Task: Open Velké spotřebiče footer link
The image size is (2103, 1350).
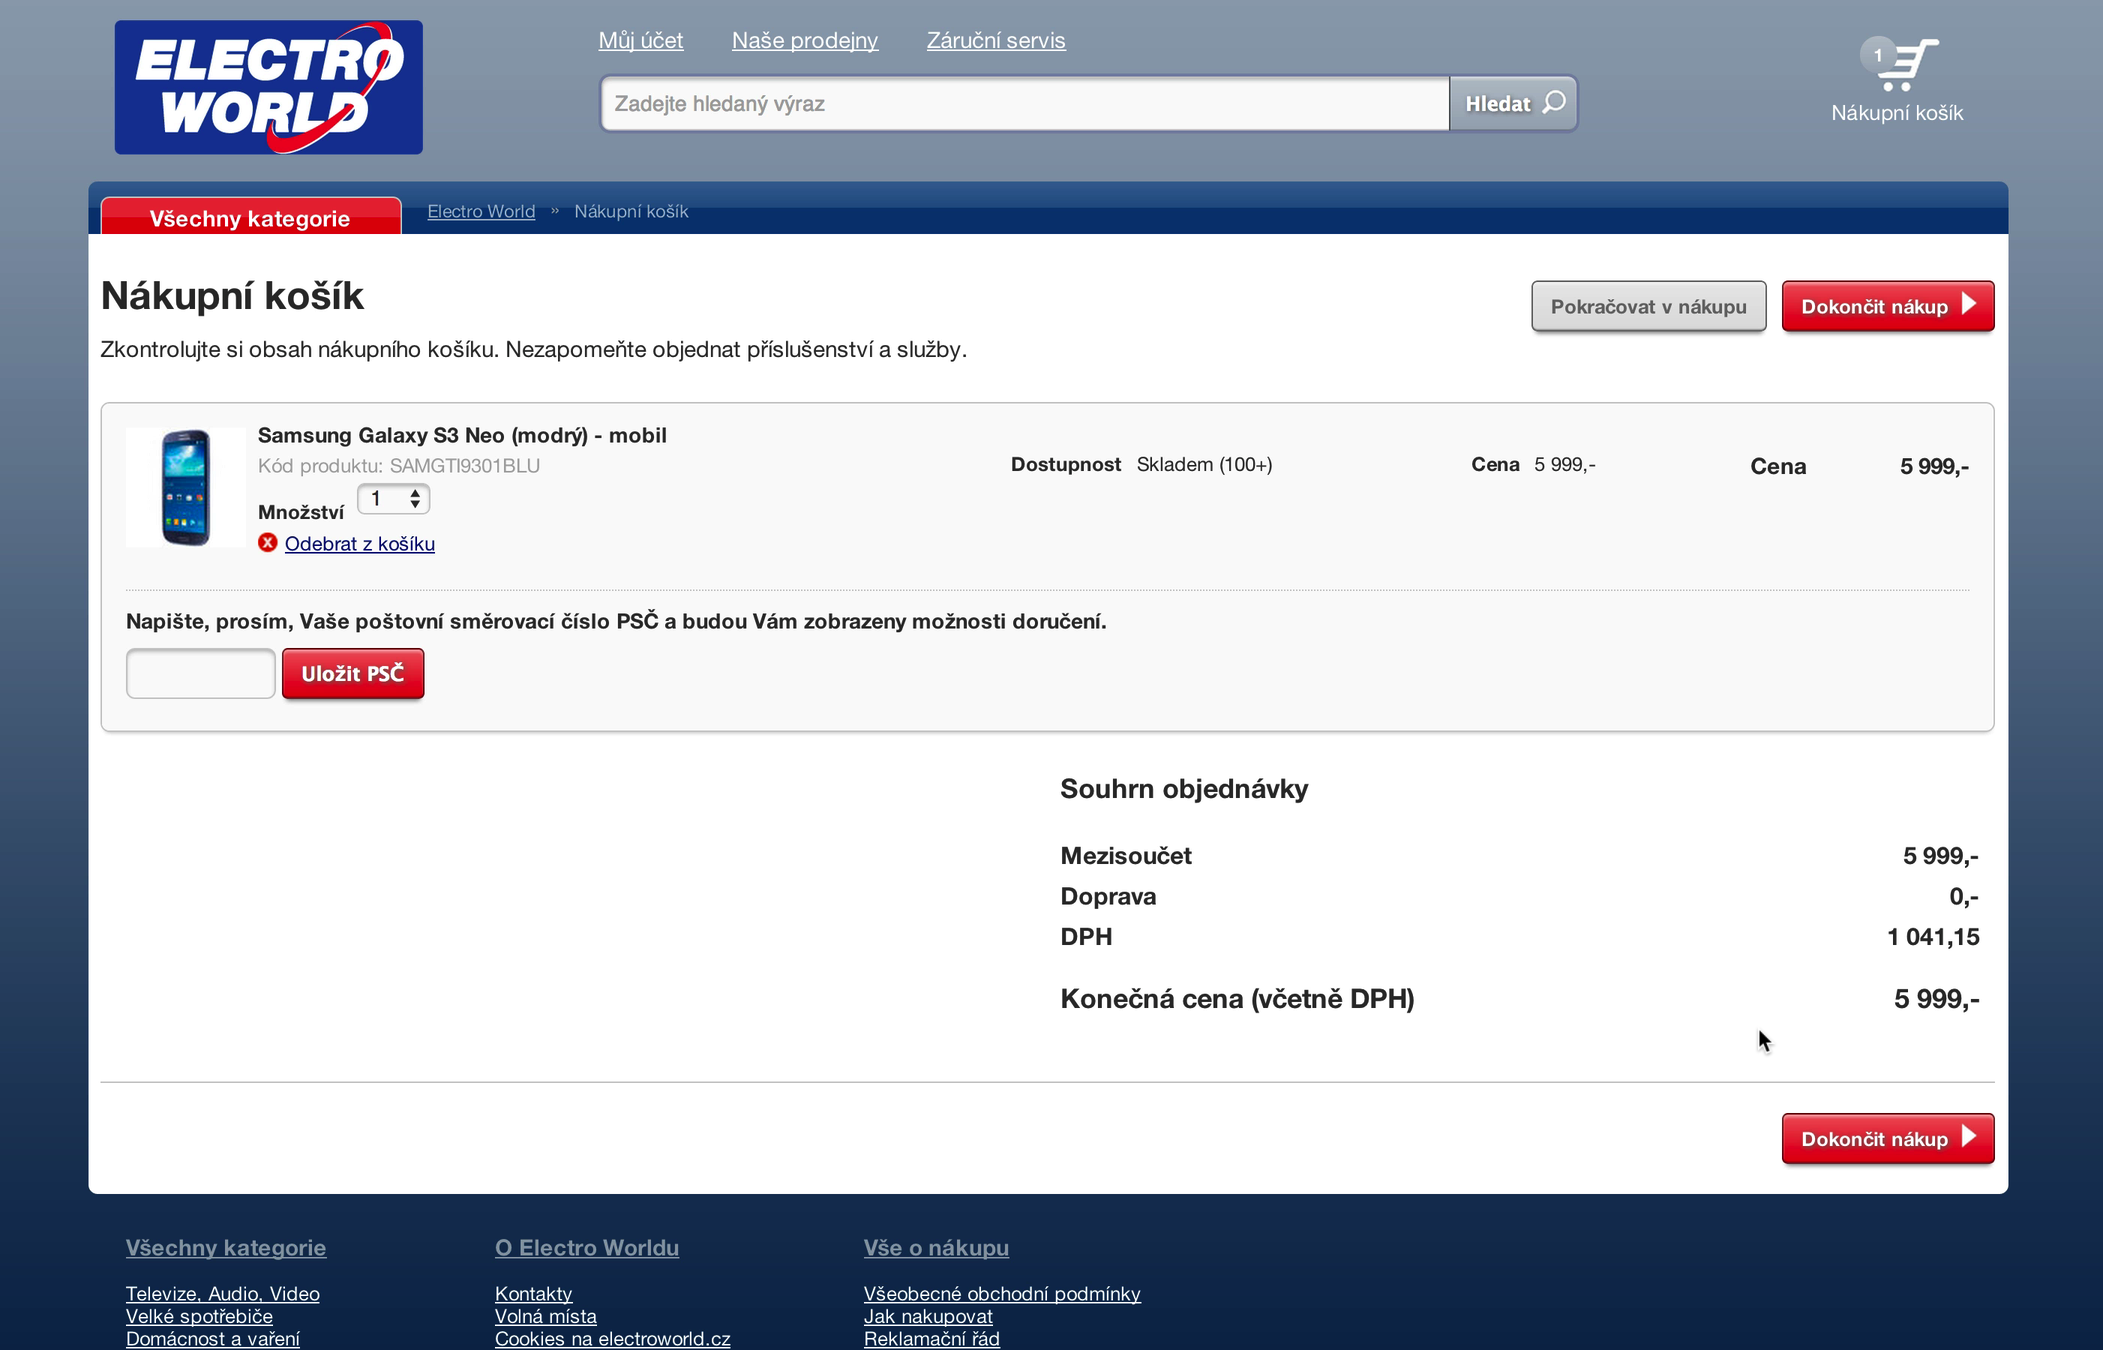Action: 199,1317
